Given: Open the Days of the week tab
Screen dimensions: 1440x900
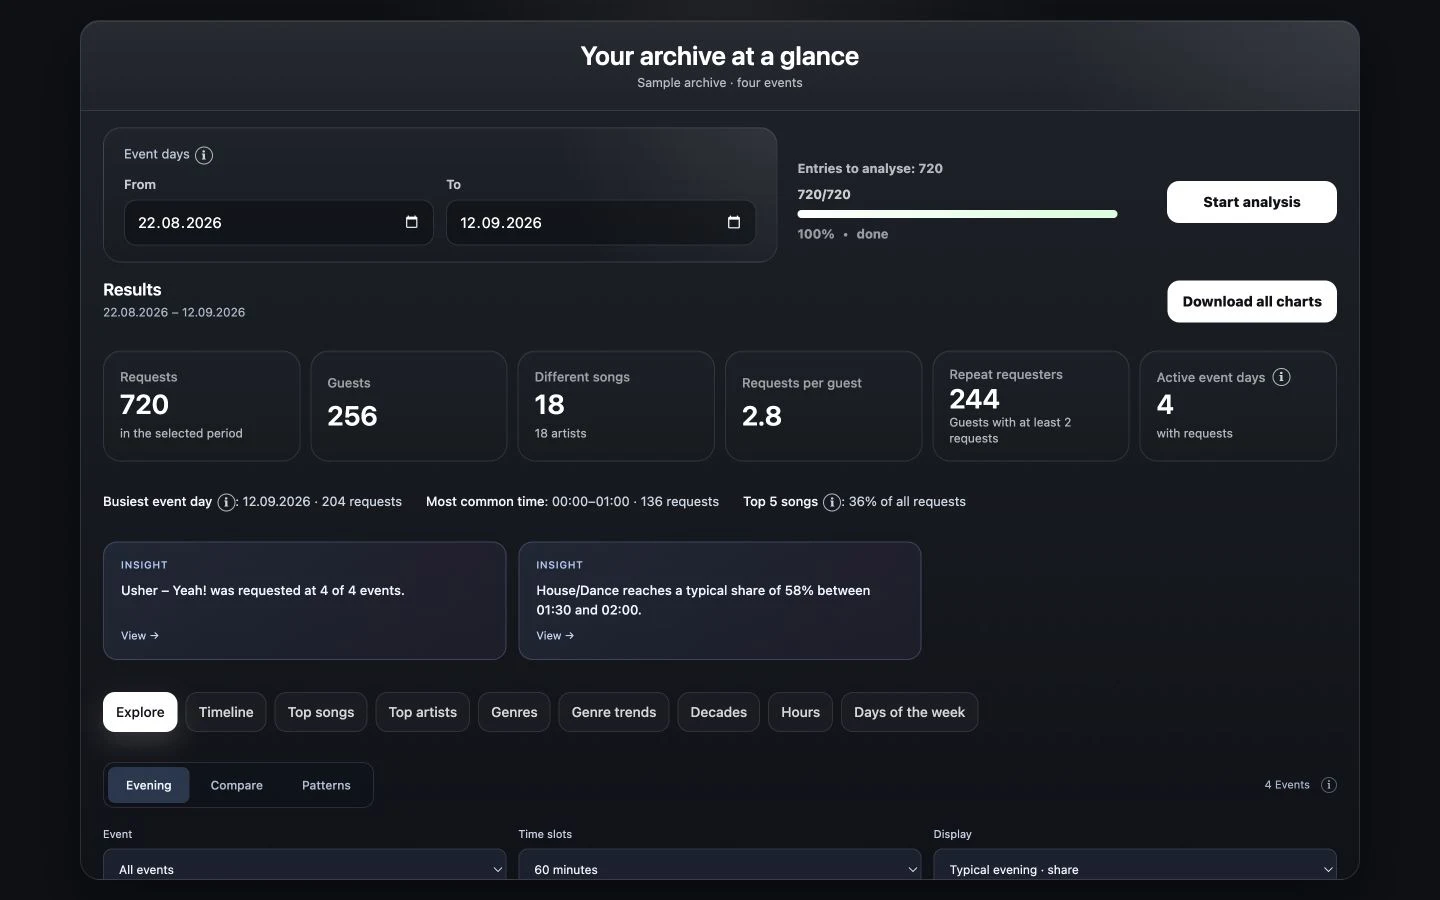Looking at the screenshot, I should (909, 712).
